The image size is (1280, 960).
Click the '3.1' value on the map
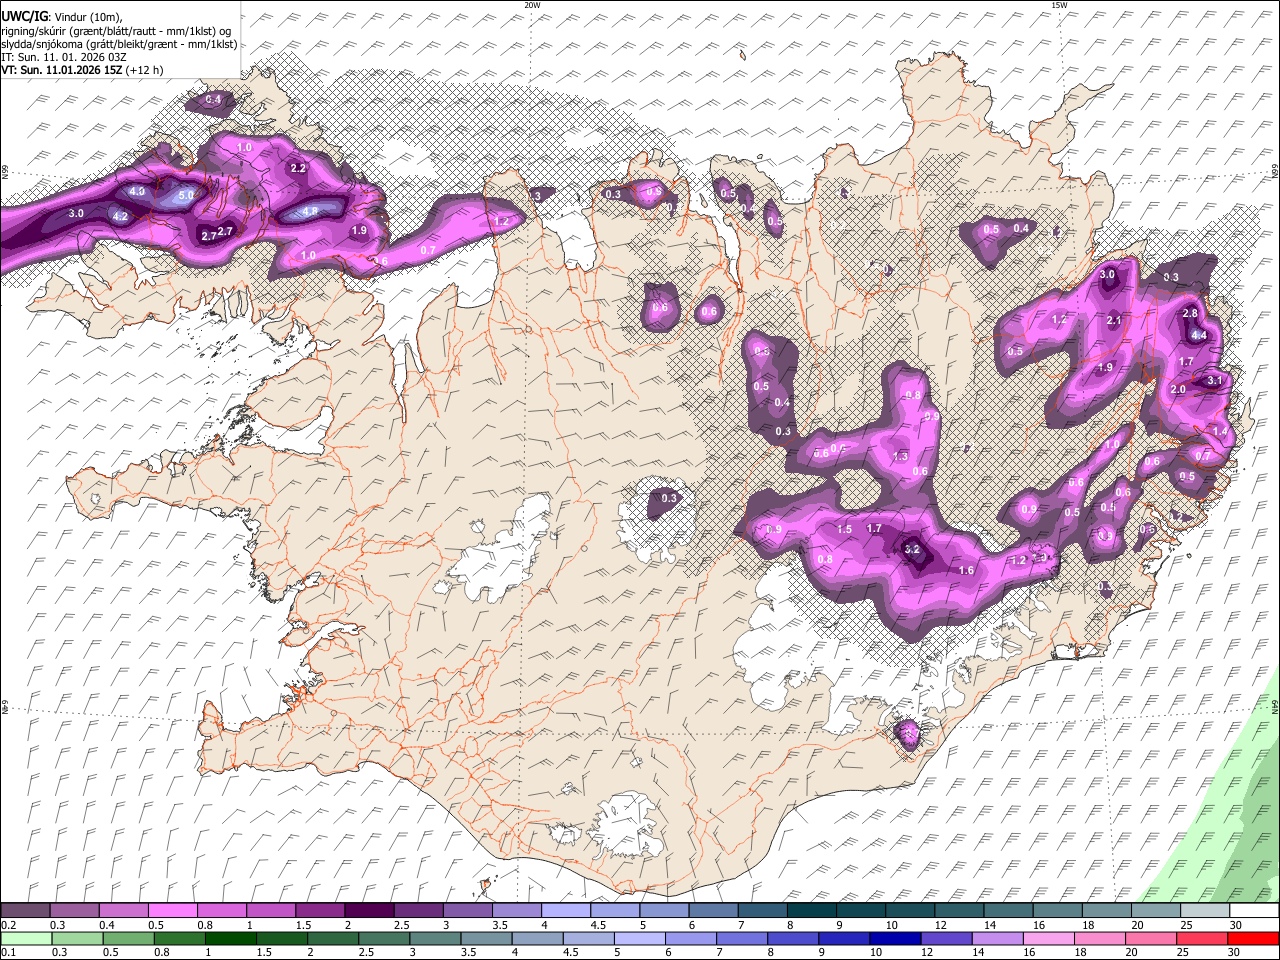(1215, 380)
